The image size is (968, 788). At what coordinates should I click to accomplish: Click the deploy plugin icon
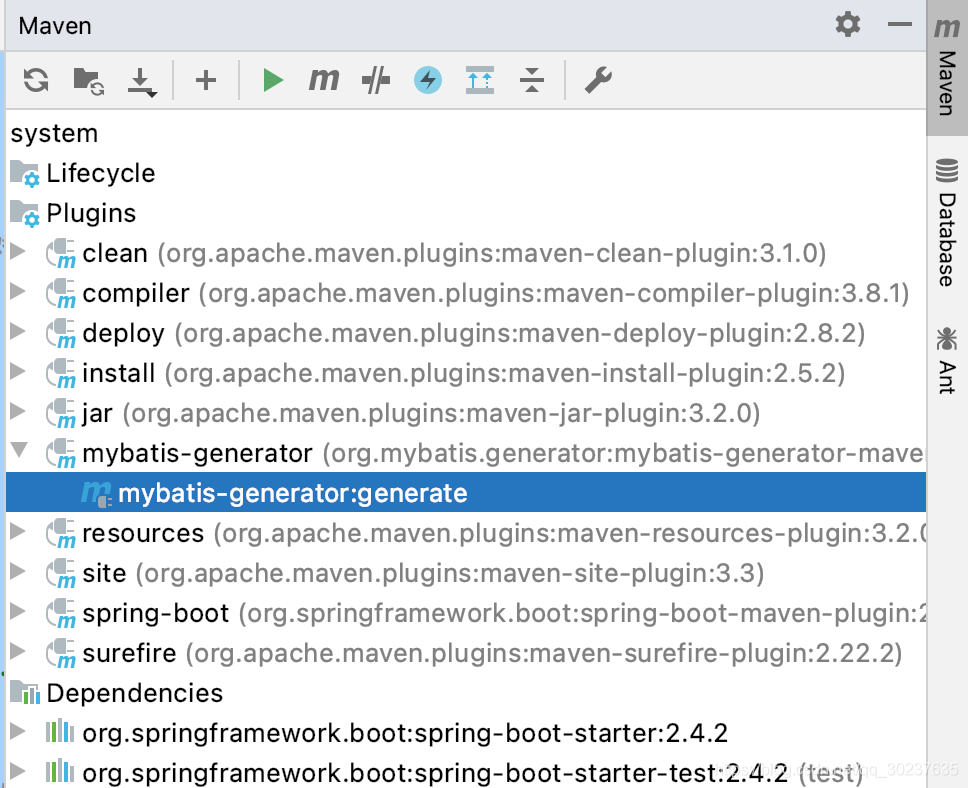coord(60,334)
